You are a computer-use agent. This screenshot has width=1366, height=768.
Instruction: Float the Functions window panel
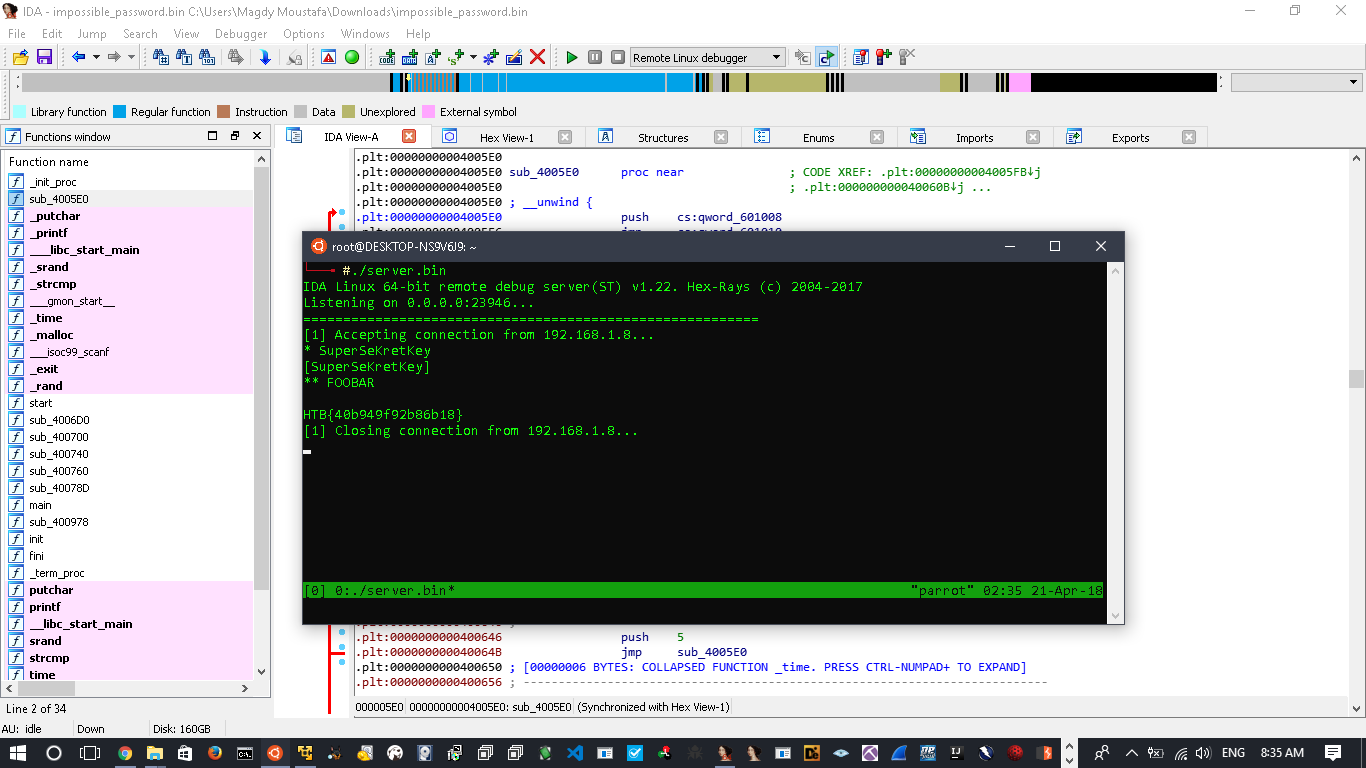coord(234,136)
